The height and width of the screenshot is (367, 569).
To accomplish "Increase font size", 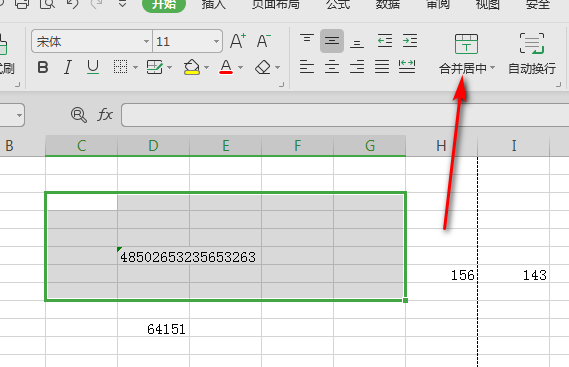I will click(238, 41).
